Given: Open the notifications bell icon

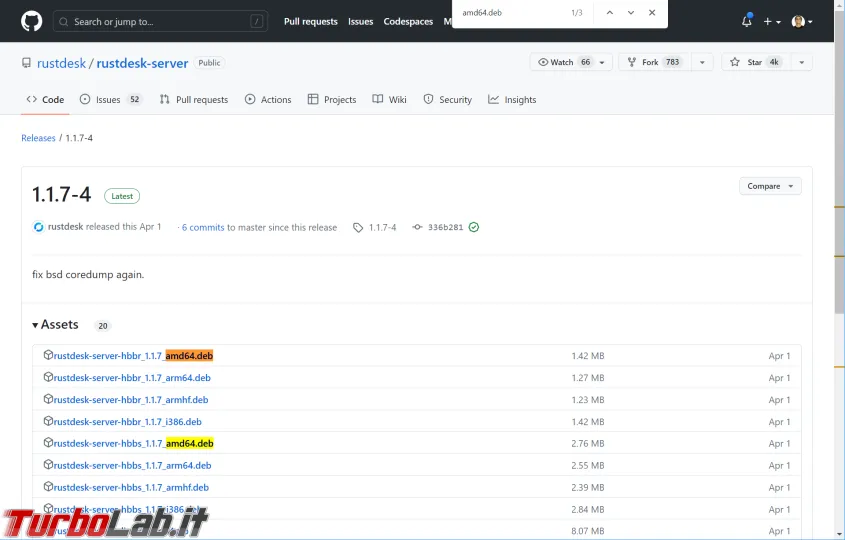Looking at the screenshot, I should click(x=747, y=21).
